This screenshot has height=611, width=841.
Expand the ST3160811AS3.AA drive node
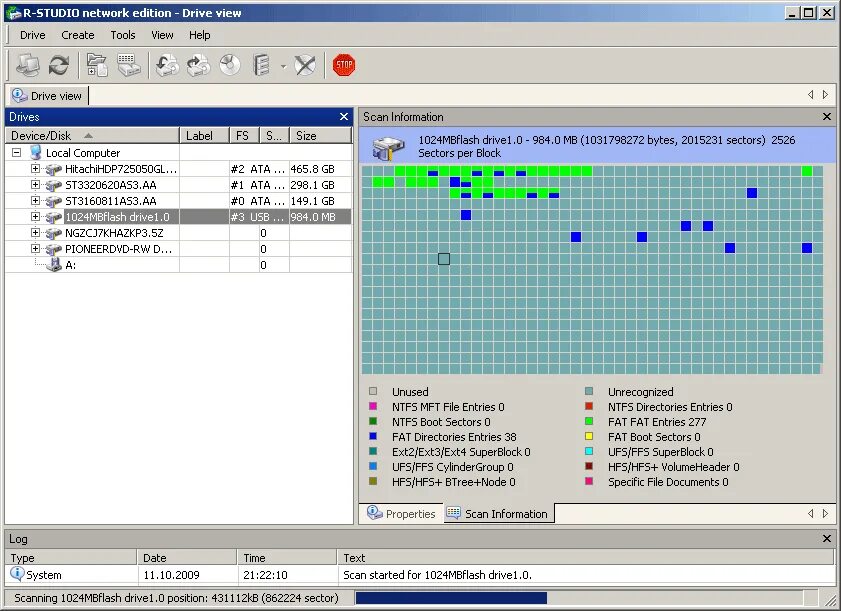[x=35, y=201]
